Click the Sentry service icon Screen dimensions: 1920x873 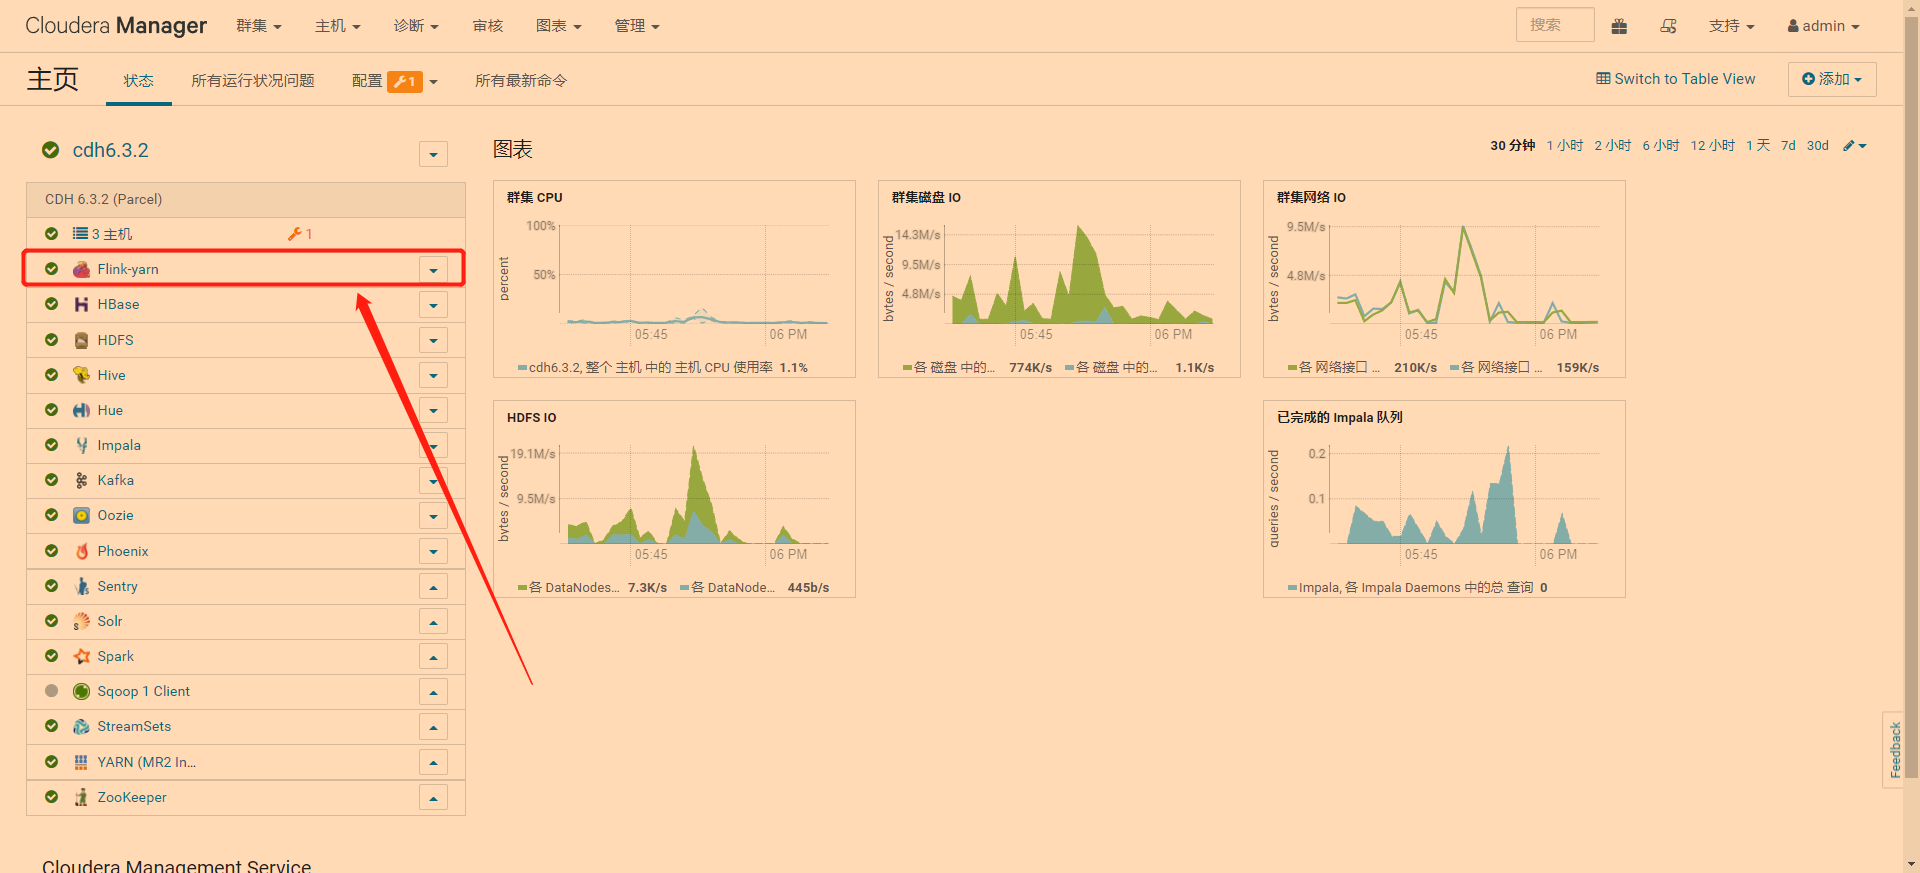[82, 586]
